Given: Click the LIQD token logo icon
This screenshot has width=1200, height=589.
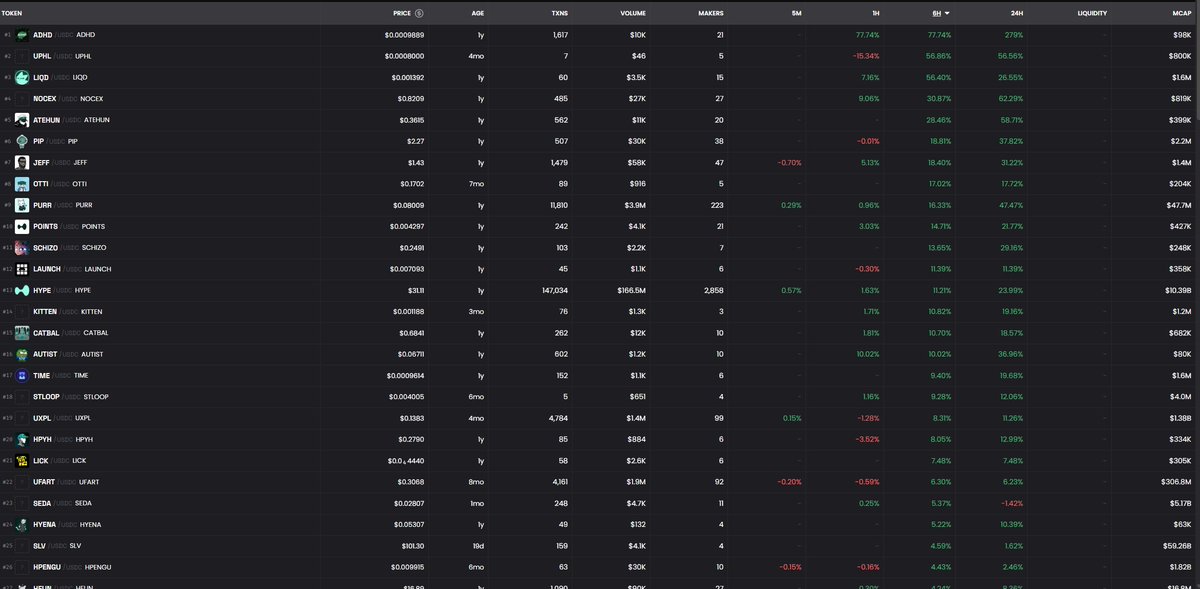Looking at the screenshot, I should [x=22, y=77].
